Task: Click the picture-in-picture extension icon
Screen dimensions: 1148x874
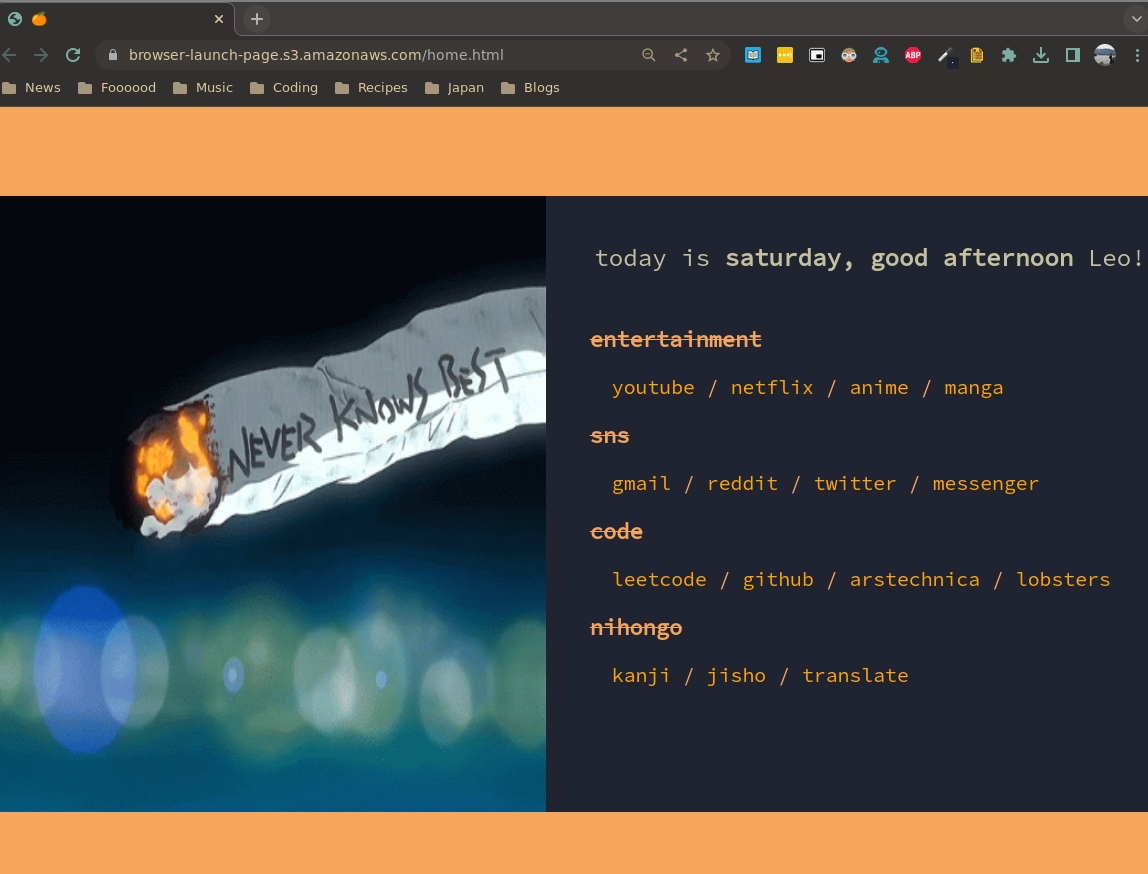Action: pos(817,55)
